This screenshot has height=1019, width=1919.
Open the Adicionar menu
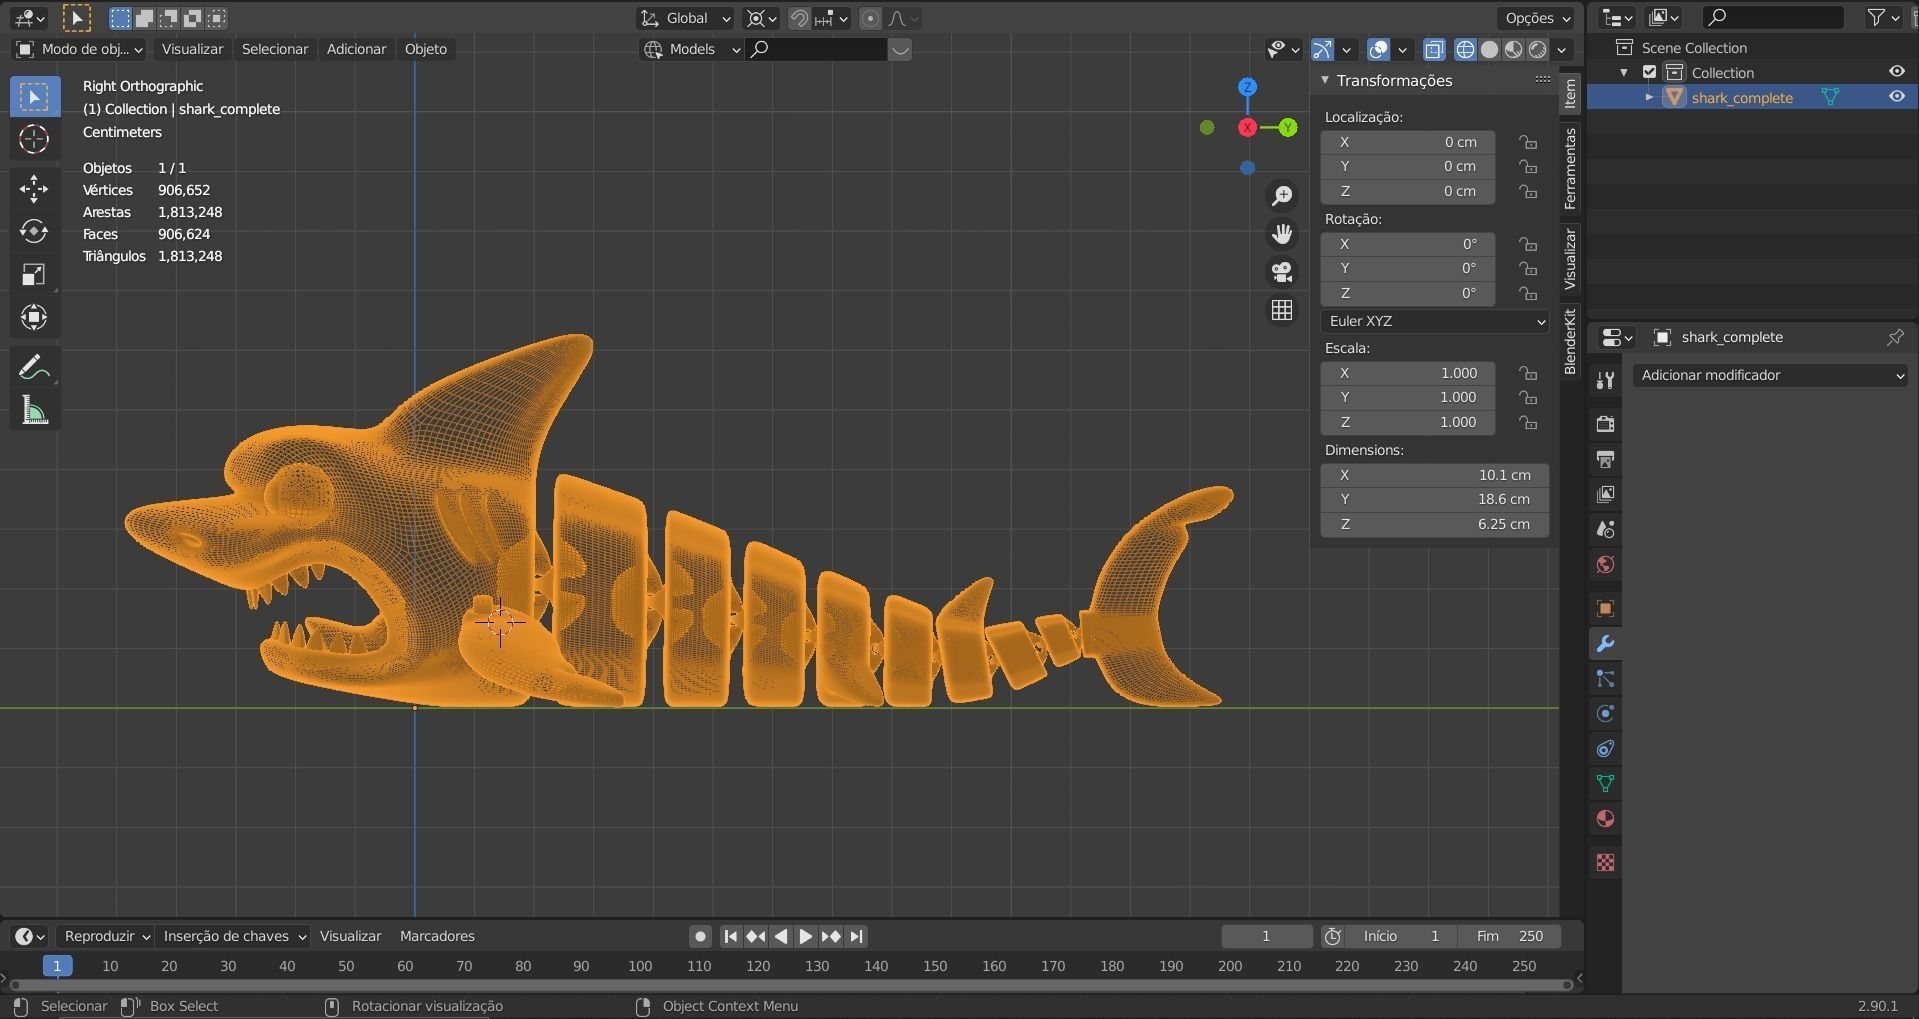pyautogui.click(x=356, y=49)
